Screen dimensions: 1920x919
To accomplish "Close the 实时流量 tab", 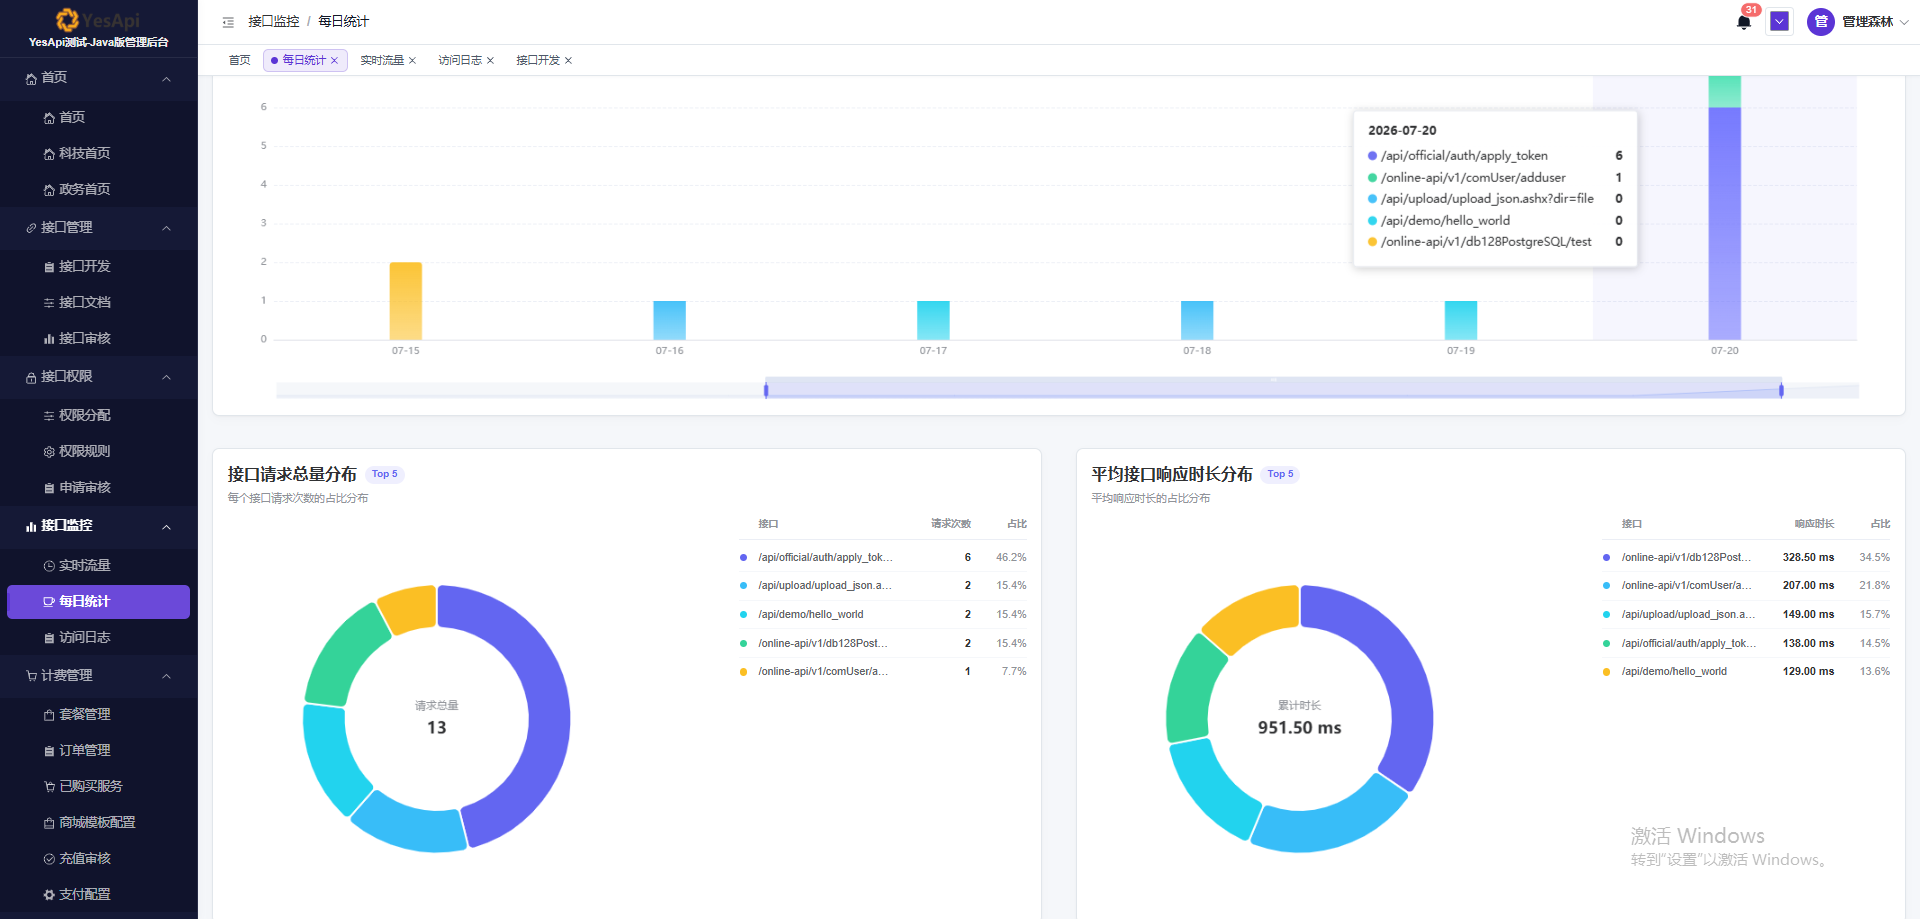I will 412,61.
